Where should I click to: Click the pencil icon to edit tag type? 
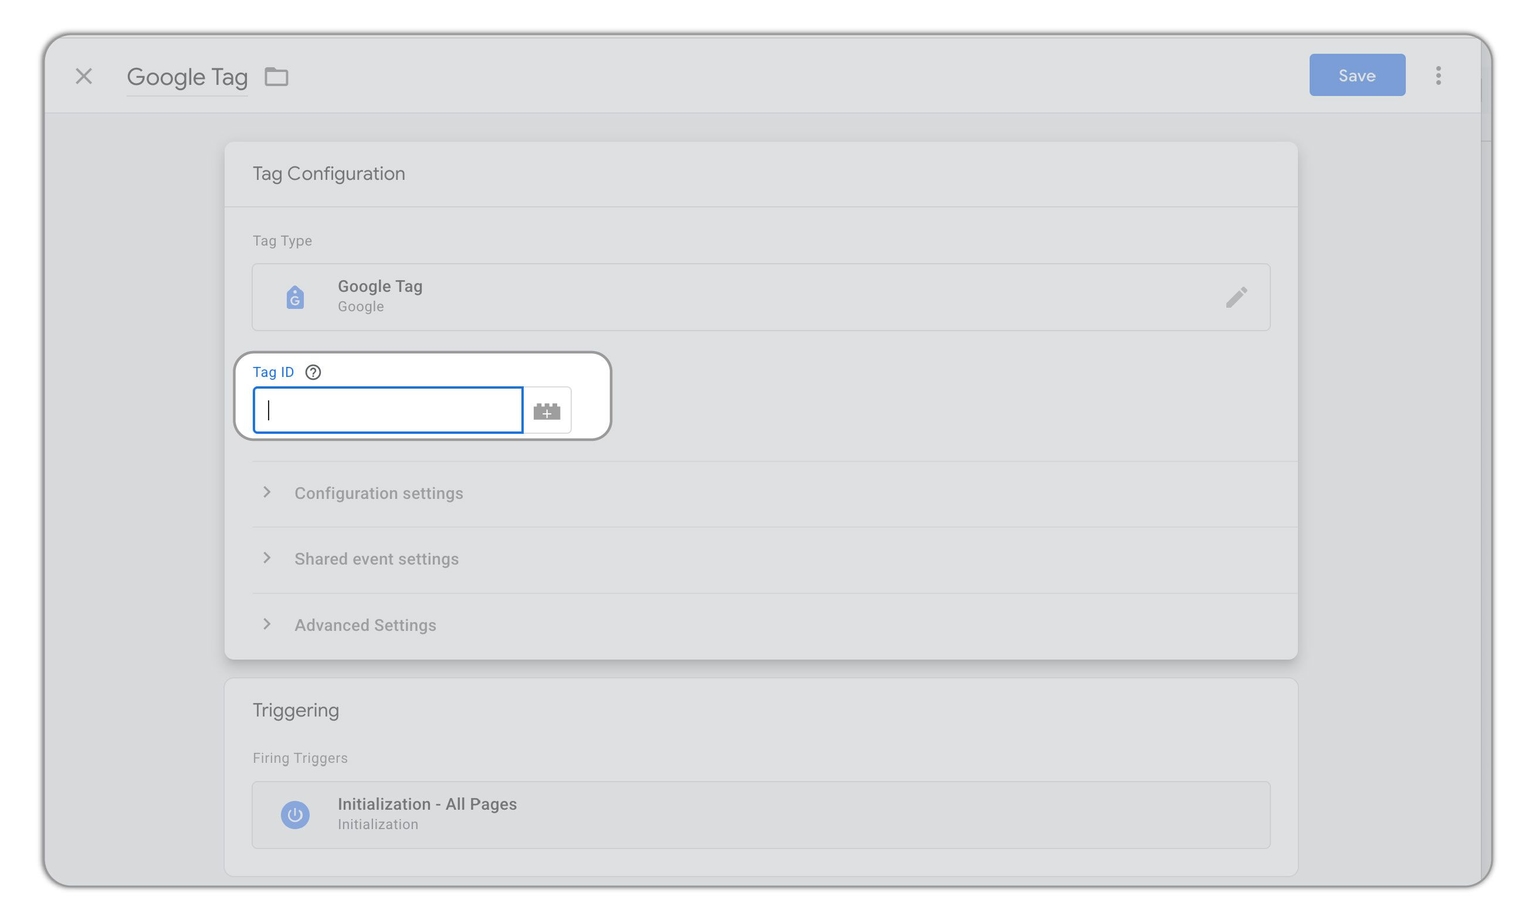click(x=1236, y=297)
